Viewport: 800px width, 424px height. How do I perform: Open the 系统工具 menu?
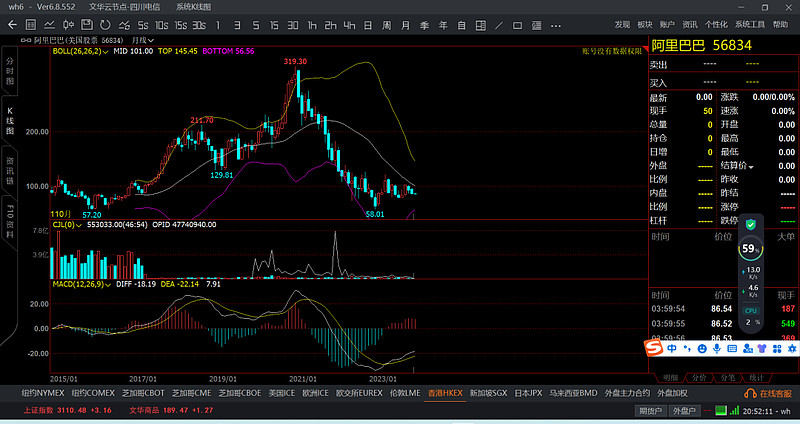750,24
